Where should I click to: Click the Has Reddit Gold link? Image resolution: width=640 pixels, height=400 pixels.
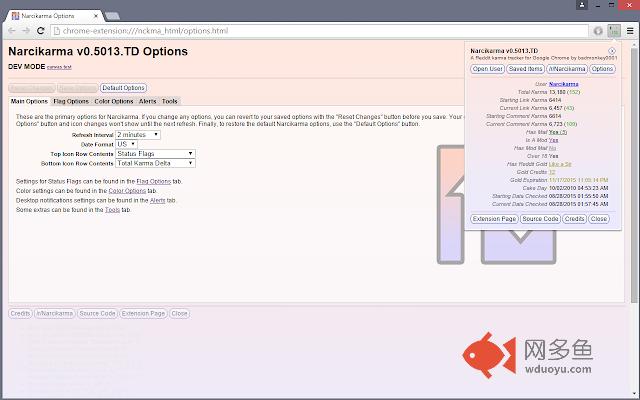click(x=560, y=164)
